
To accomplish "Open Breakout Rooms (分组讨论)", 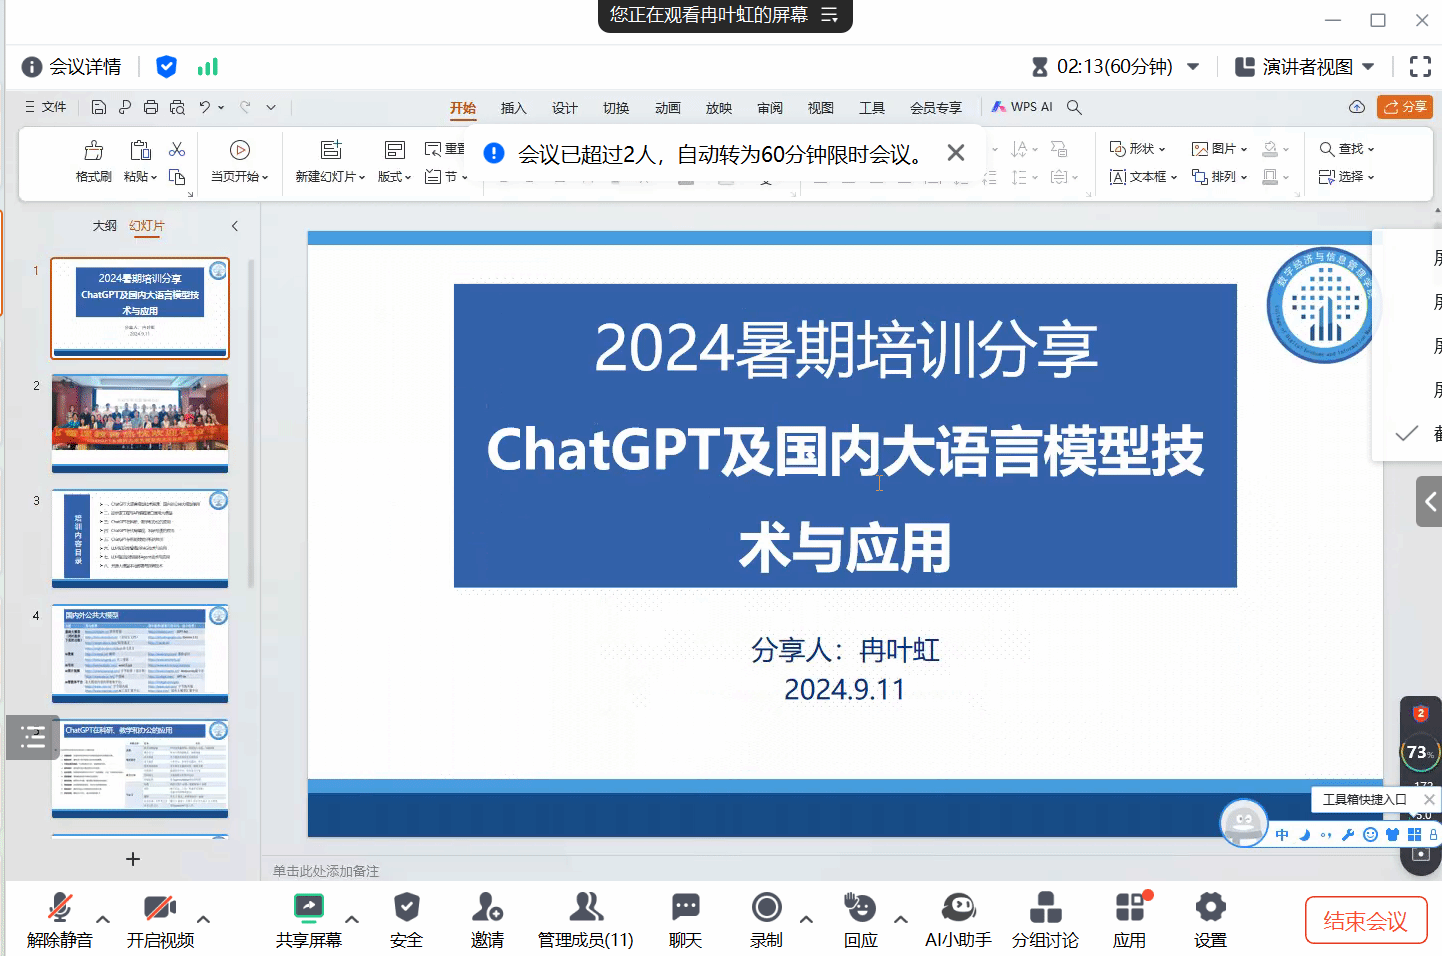I will [x=1045, y=908].
